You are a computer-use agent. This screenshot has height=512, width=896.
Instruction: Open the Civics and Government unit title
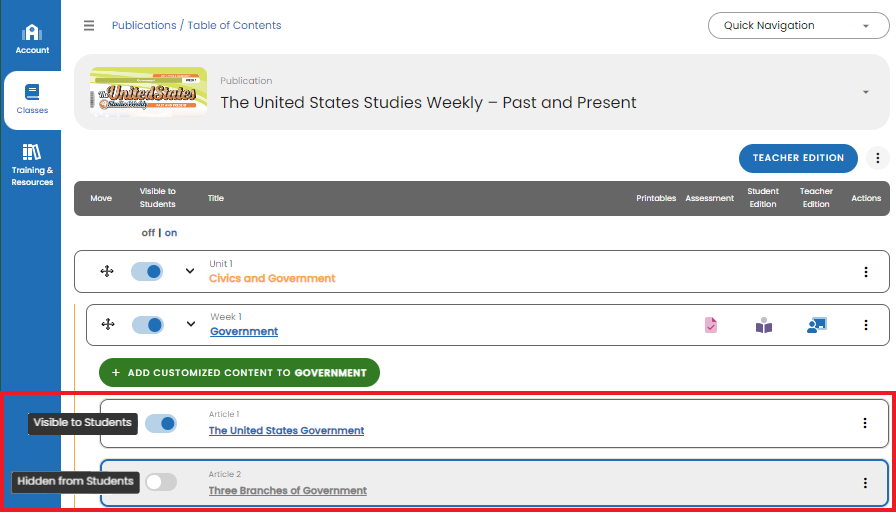tap(272, 278)
